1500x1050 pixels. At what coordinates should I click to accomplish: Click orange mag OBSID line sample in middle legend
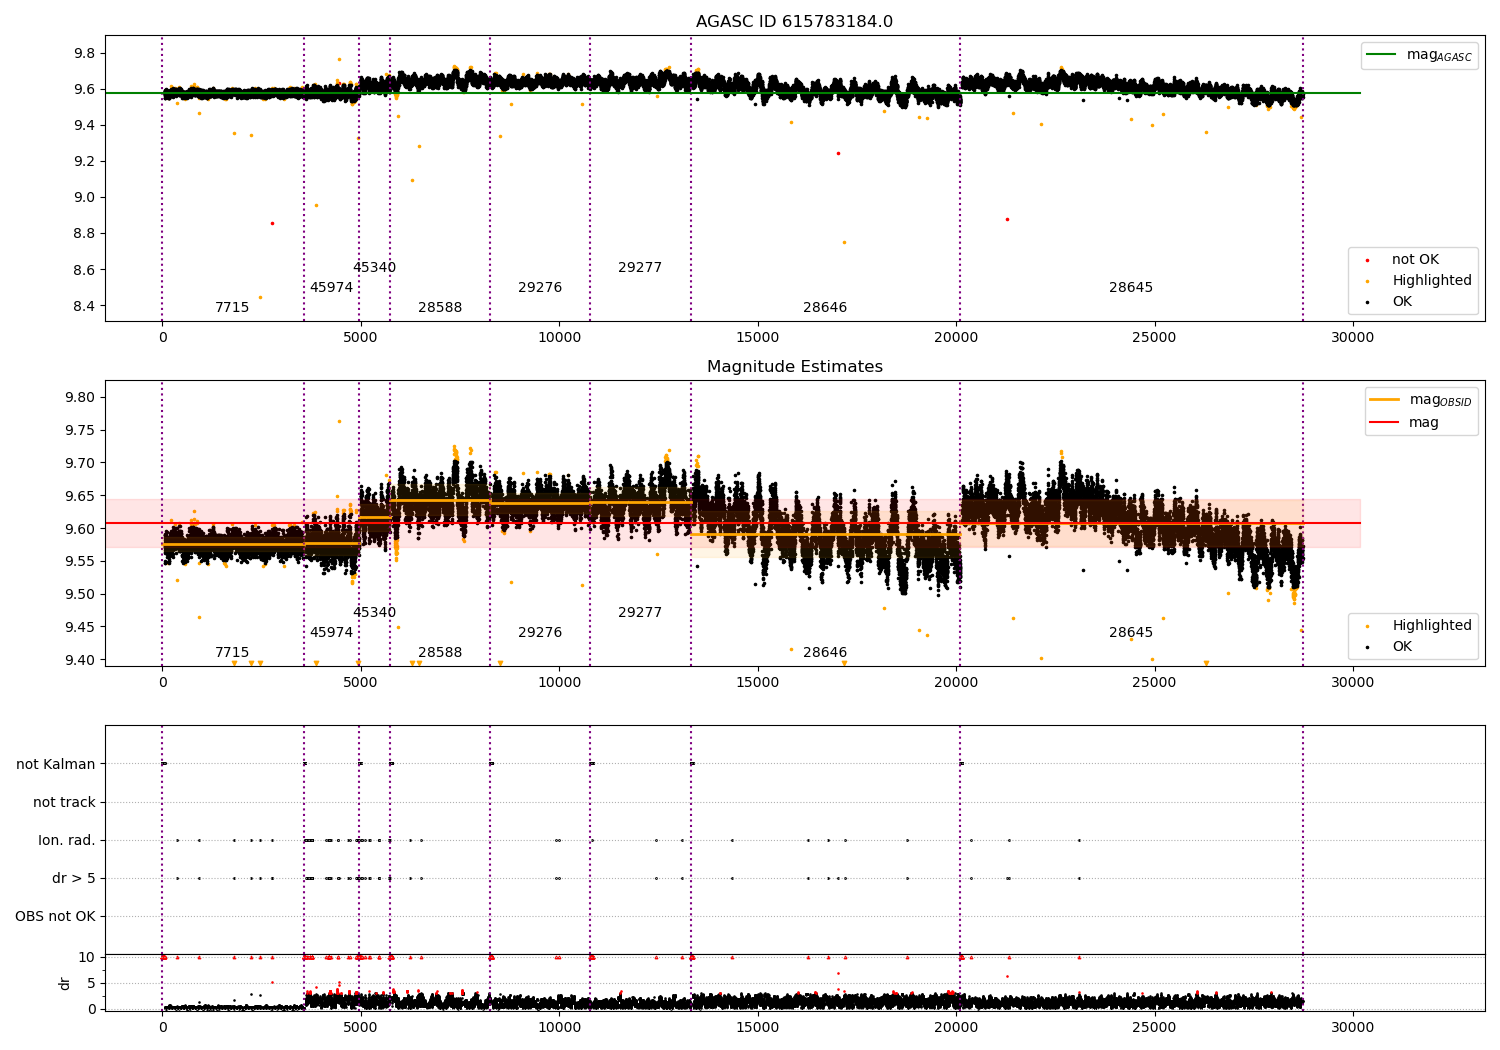tap(1385, 400)
